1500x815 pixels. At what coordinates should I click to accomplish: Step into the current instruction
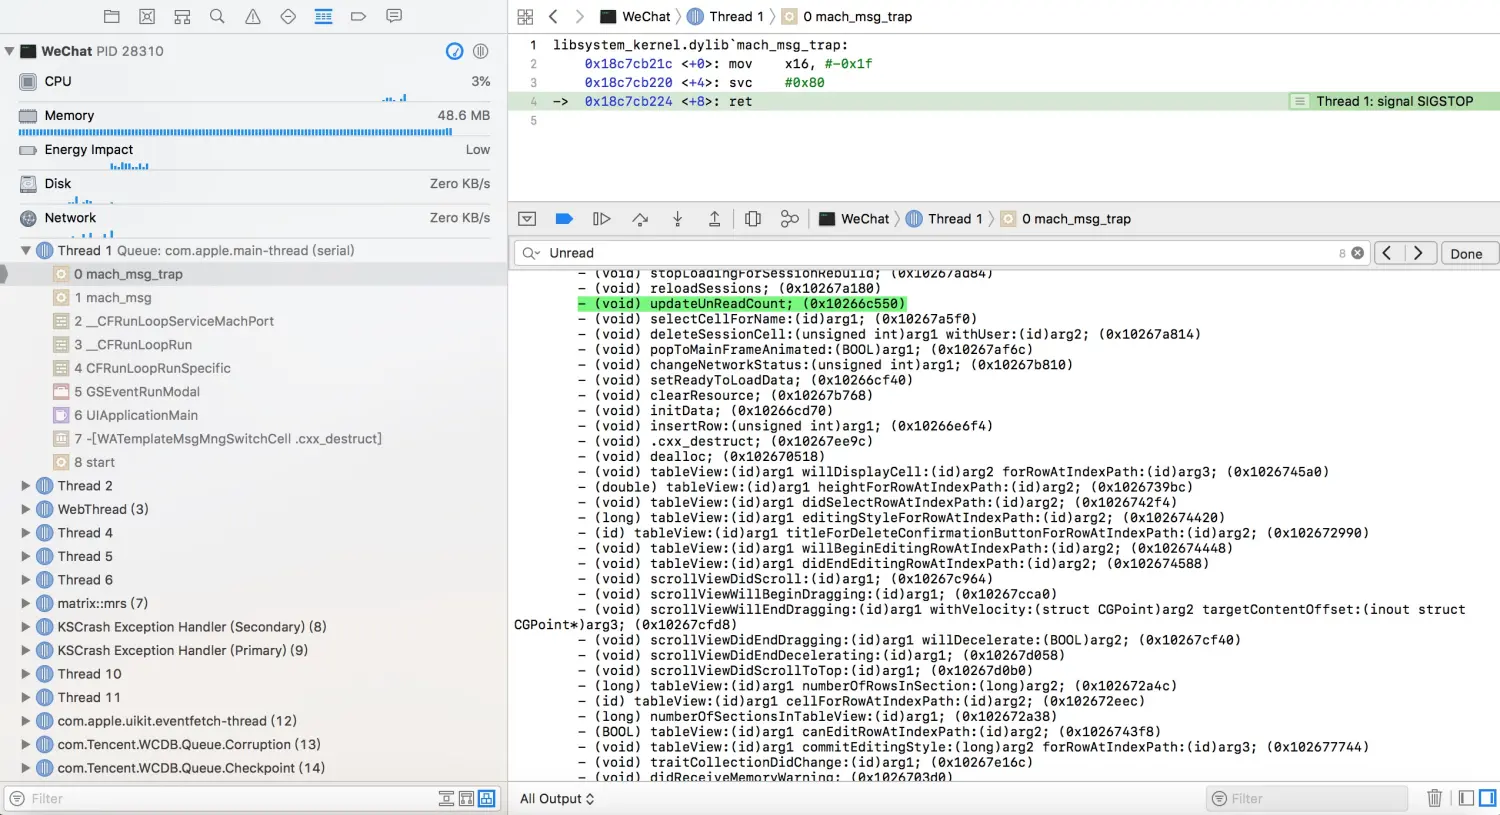tap(677, 219)
